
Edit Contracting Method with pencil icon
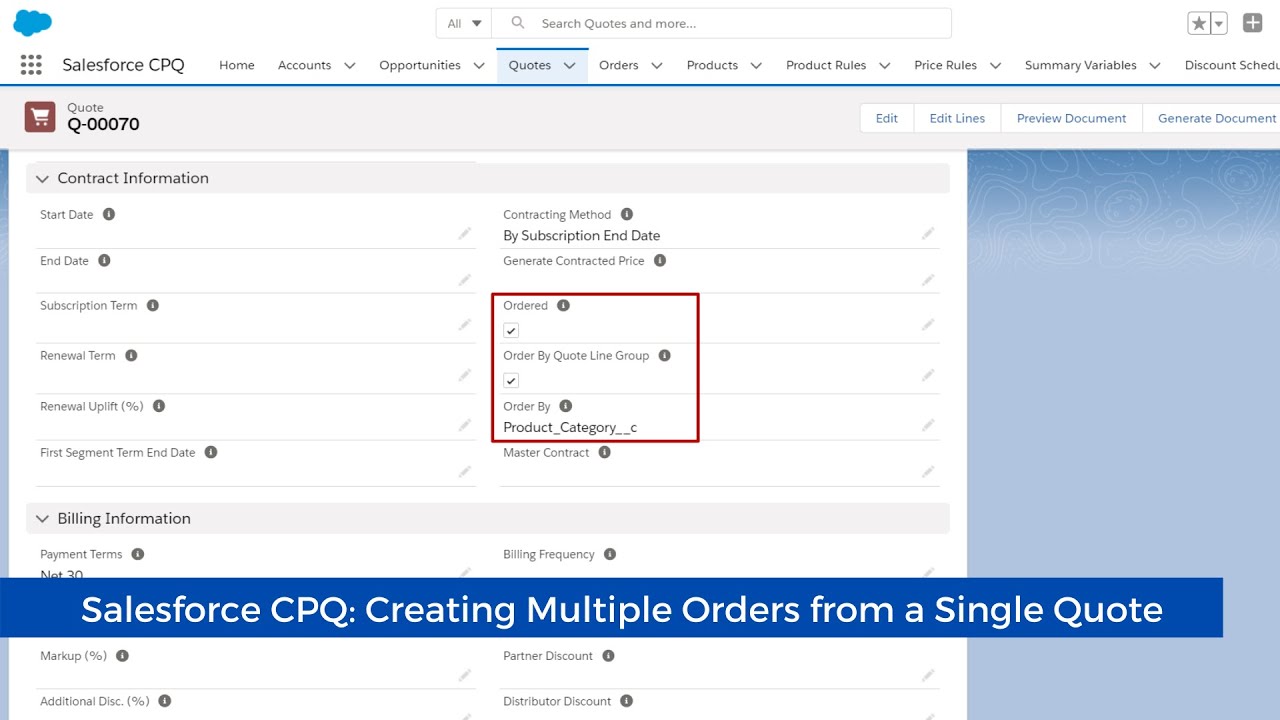coord(928,233)
